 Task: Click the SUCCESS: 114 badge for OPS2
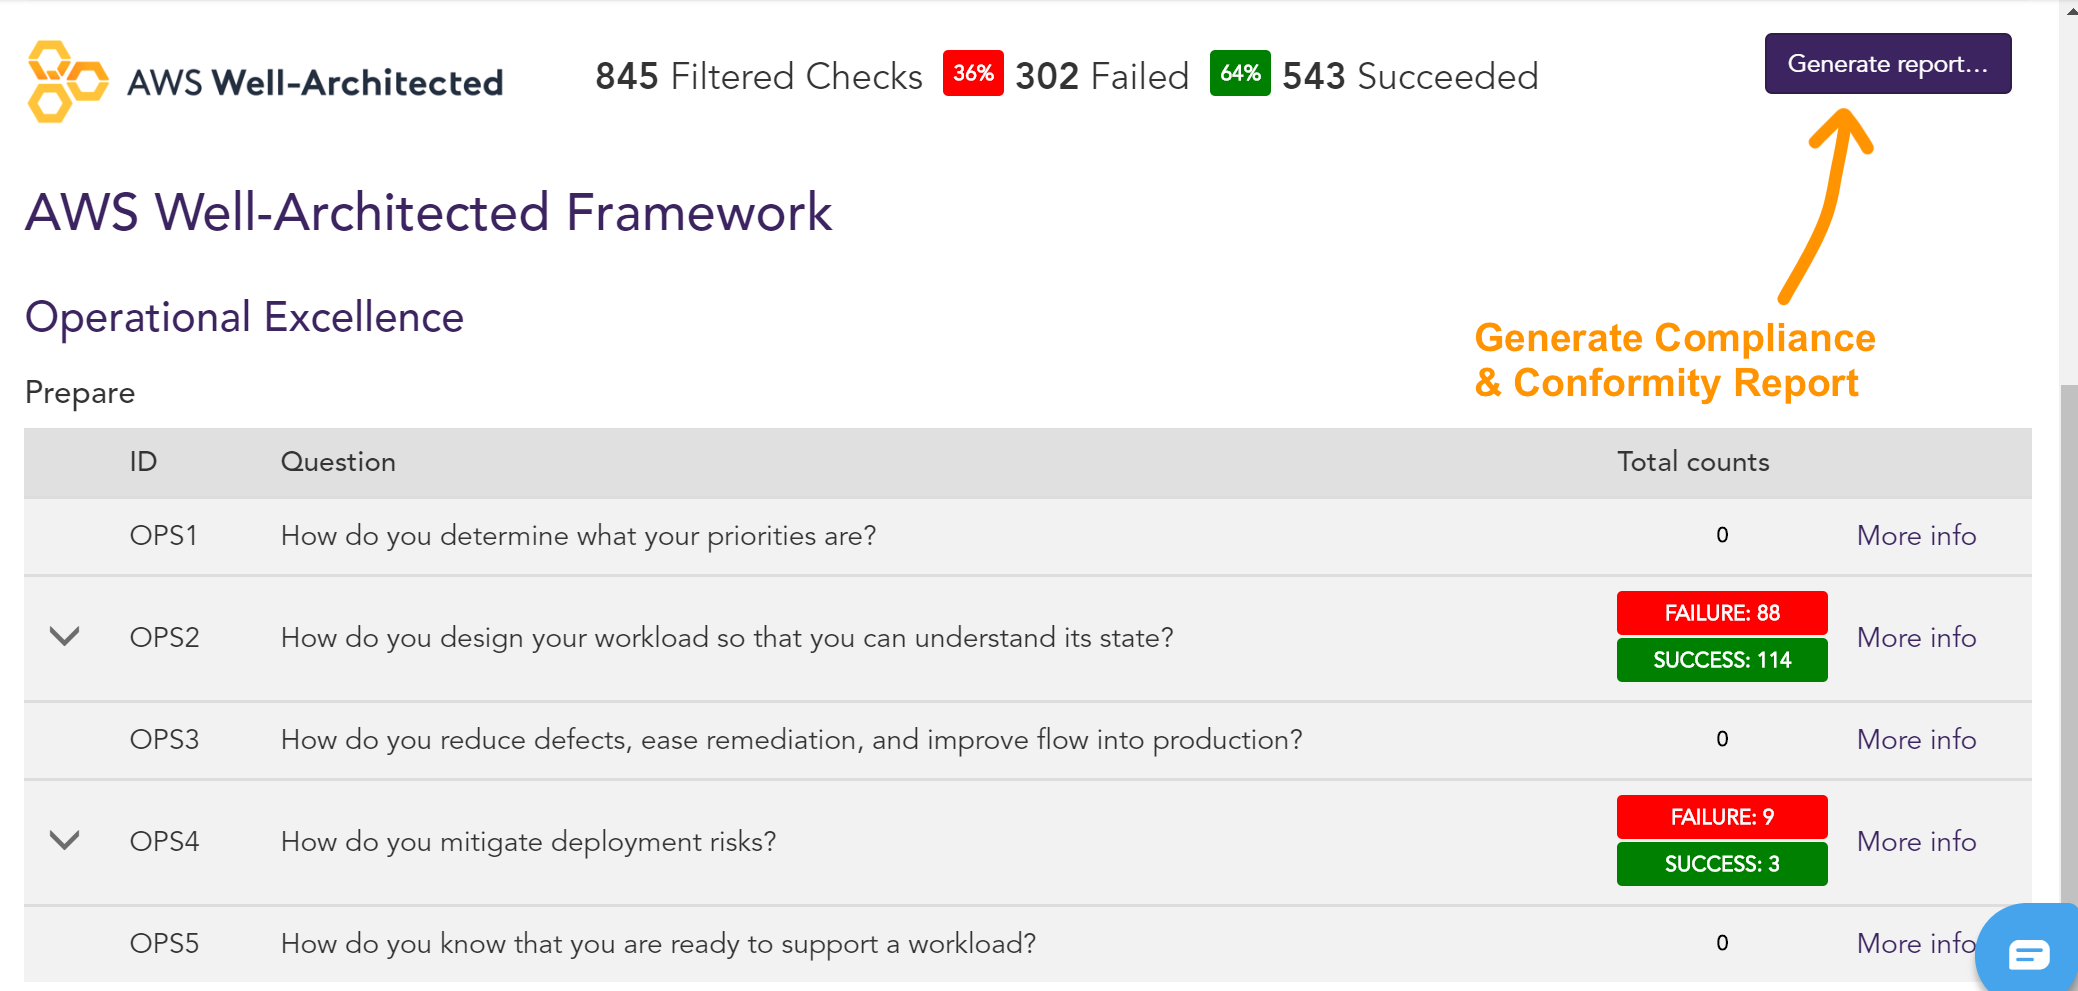(1721, 660)
